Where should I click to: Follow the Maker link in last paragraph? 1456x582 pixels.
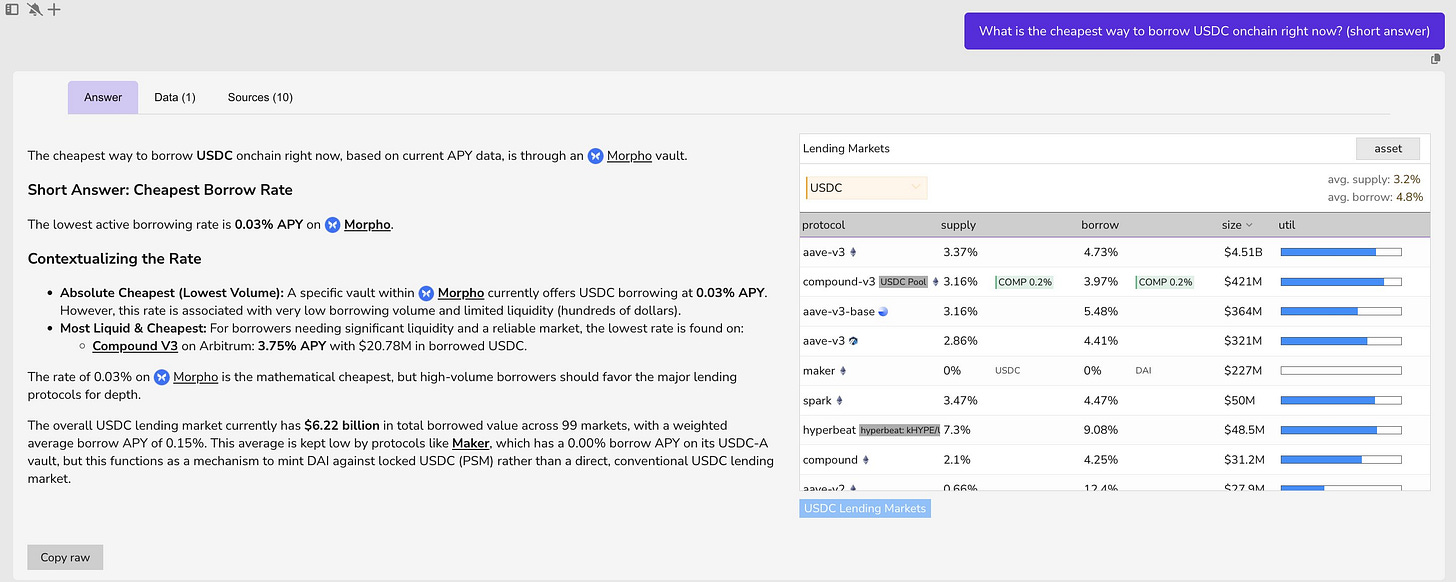tap(471, 443)
